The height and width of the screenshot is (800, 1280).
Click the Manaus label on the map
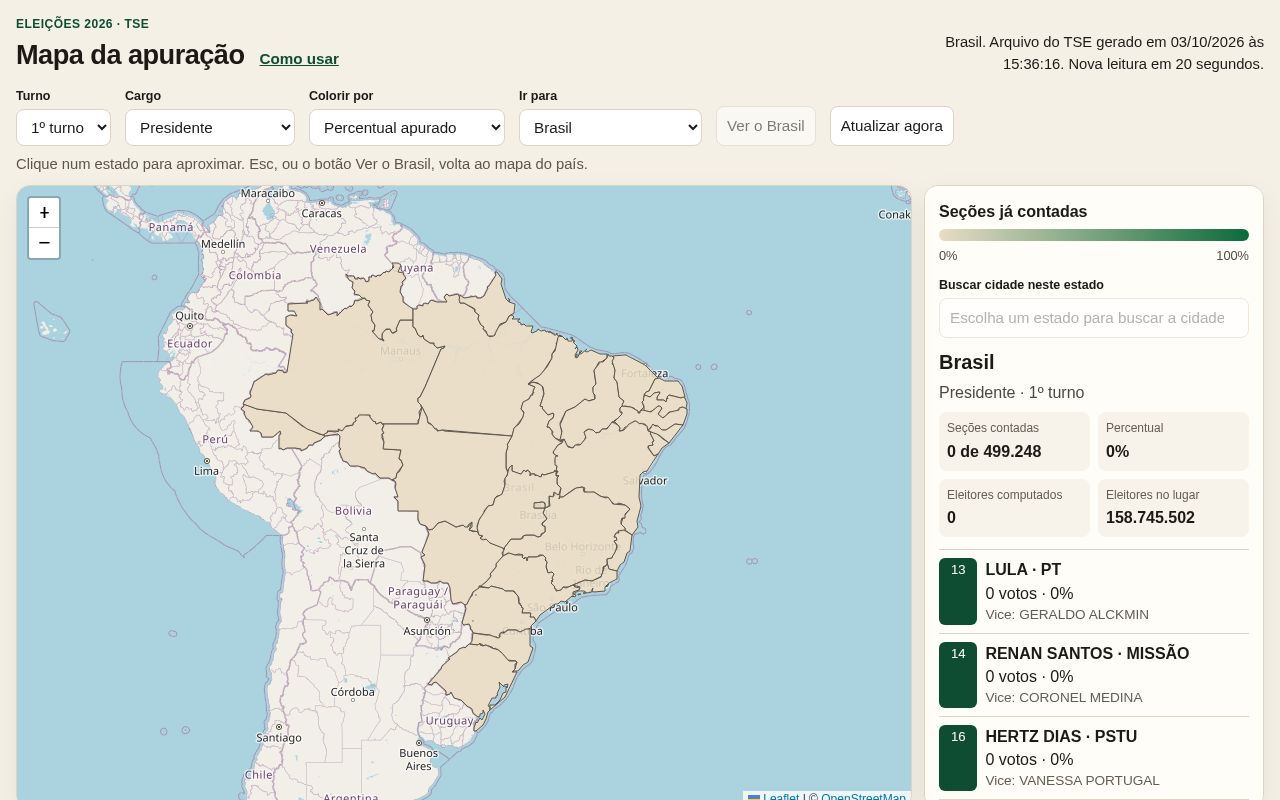pos(400,351)
